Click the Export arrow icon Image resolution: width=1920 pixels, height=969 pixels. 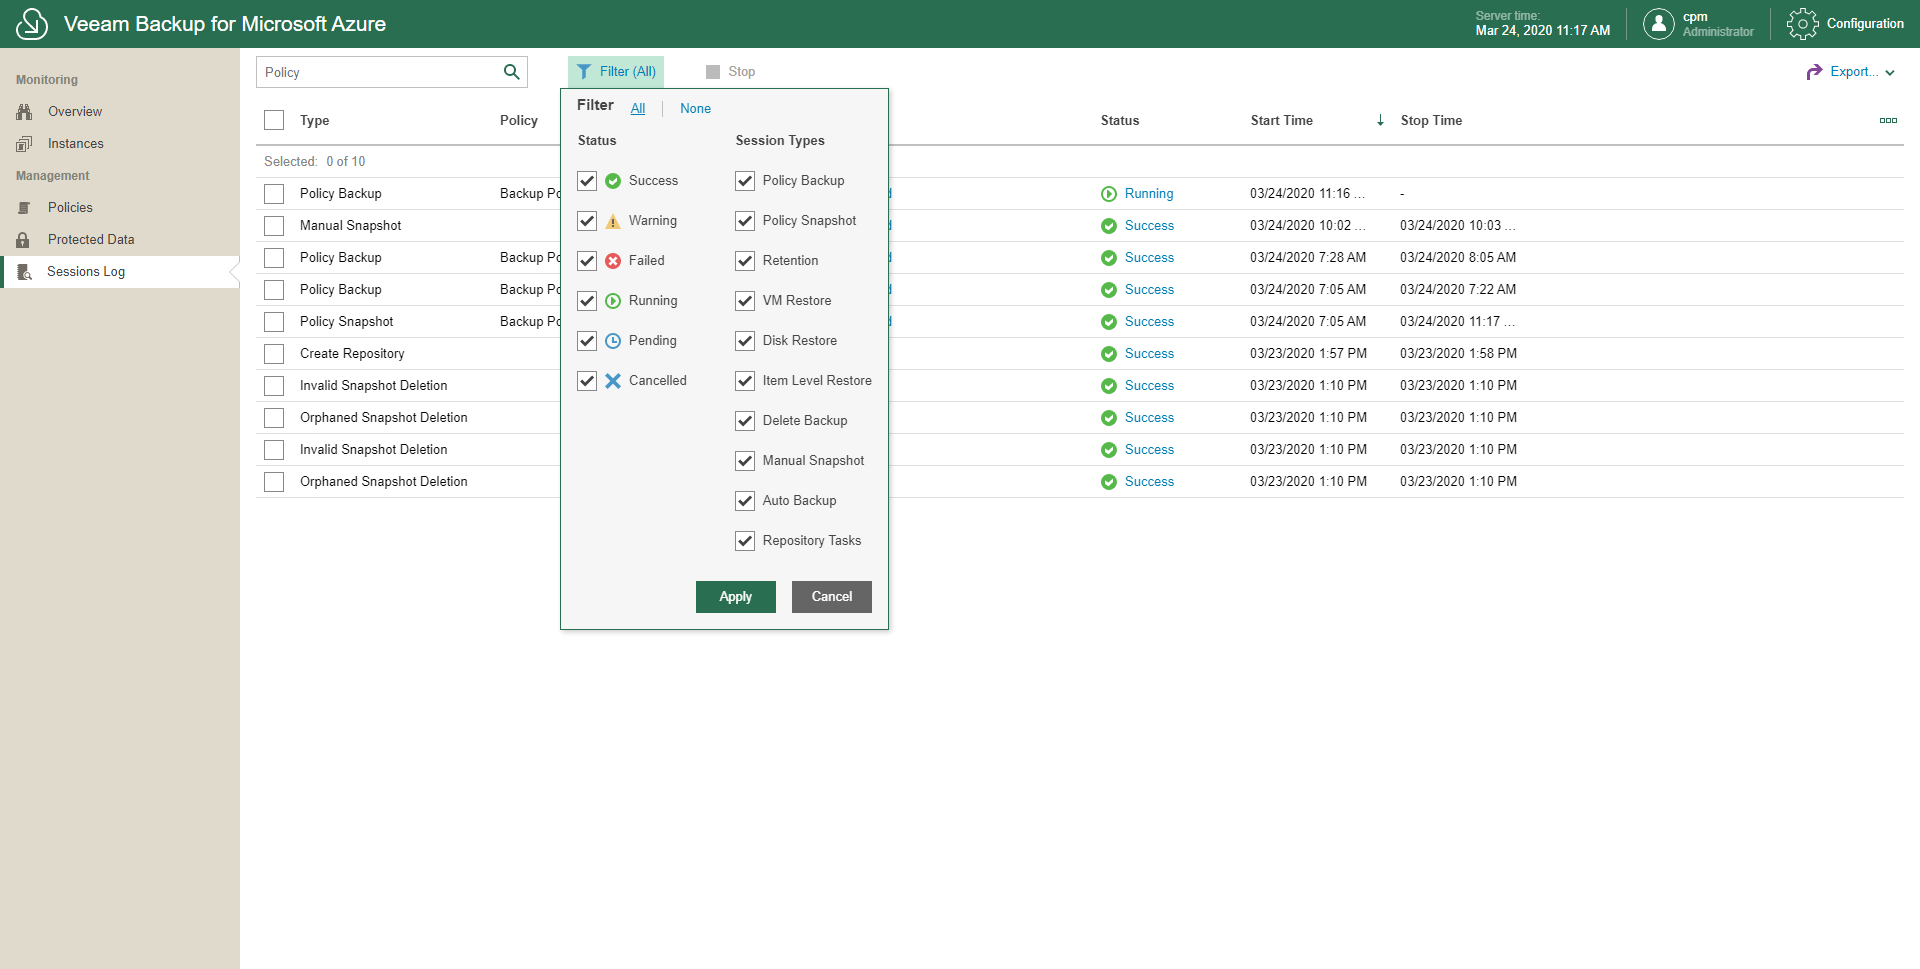point(1814,72)
